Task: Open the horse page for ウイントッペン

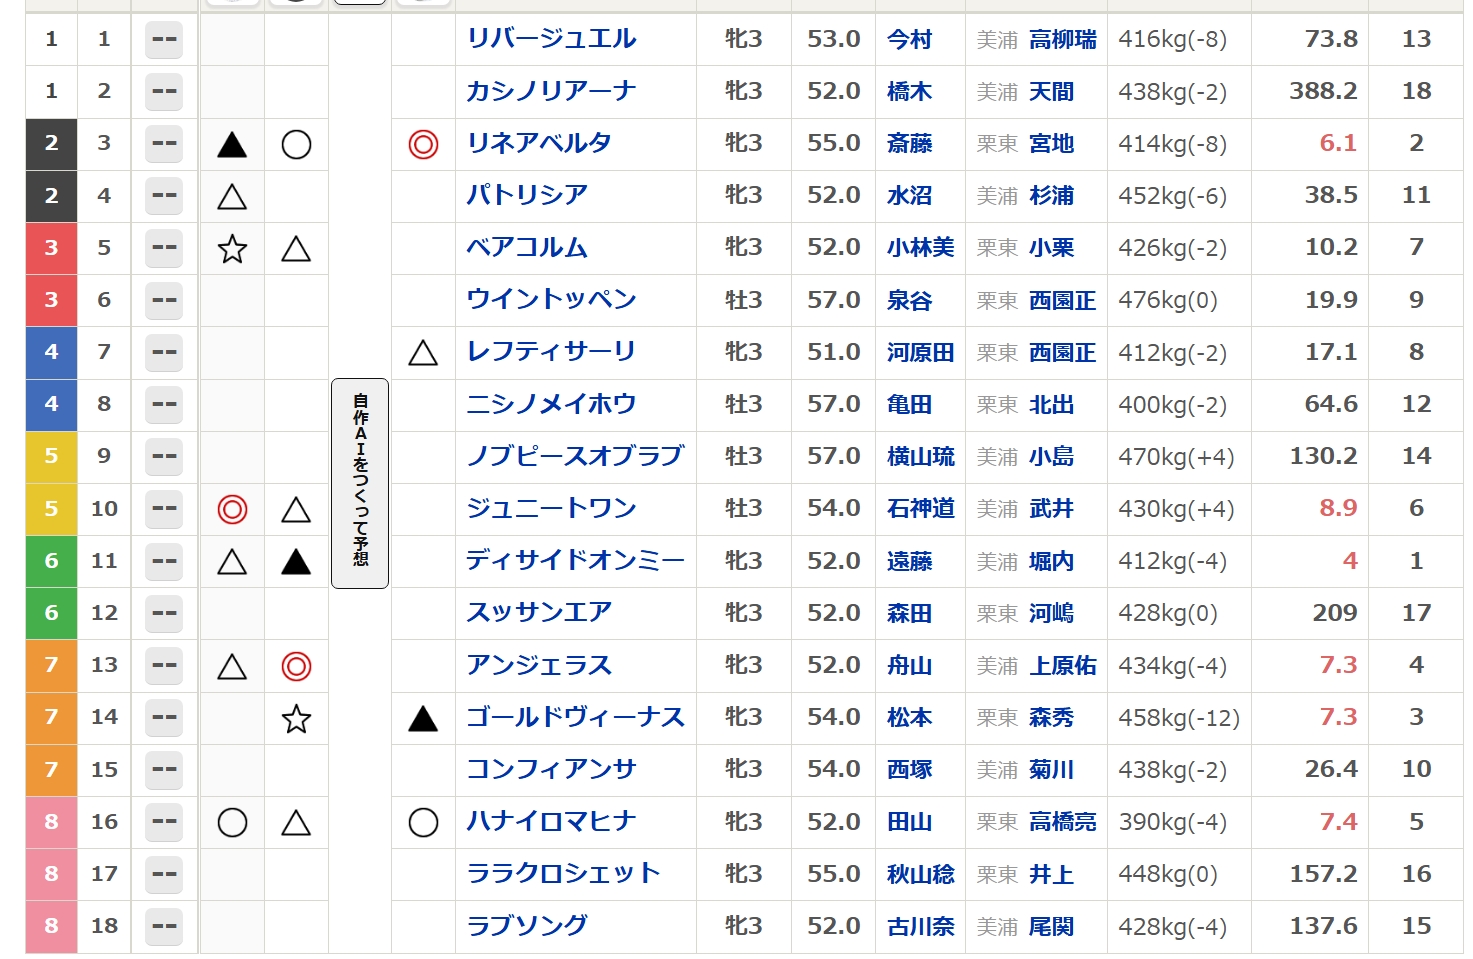Action: point(551,300)
